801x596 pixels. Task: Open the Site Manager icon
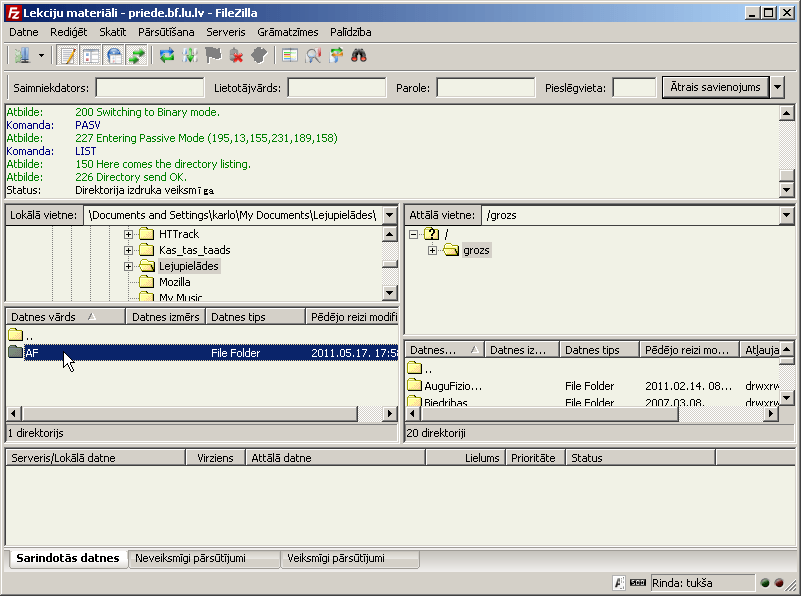22,55
